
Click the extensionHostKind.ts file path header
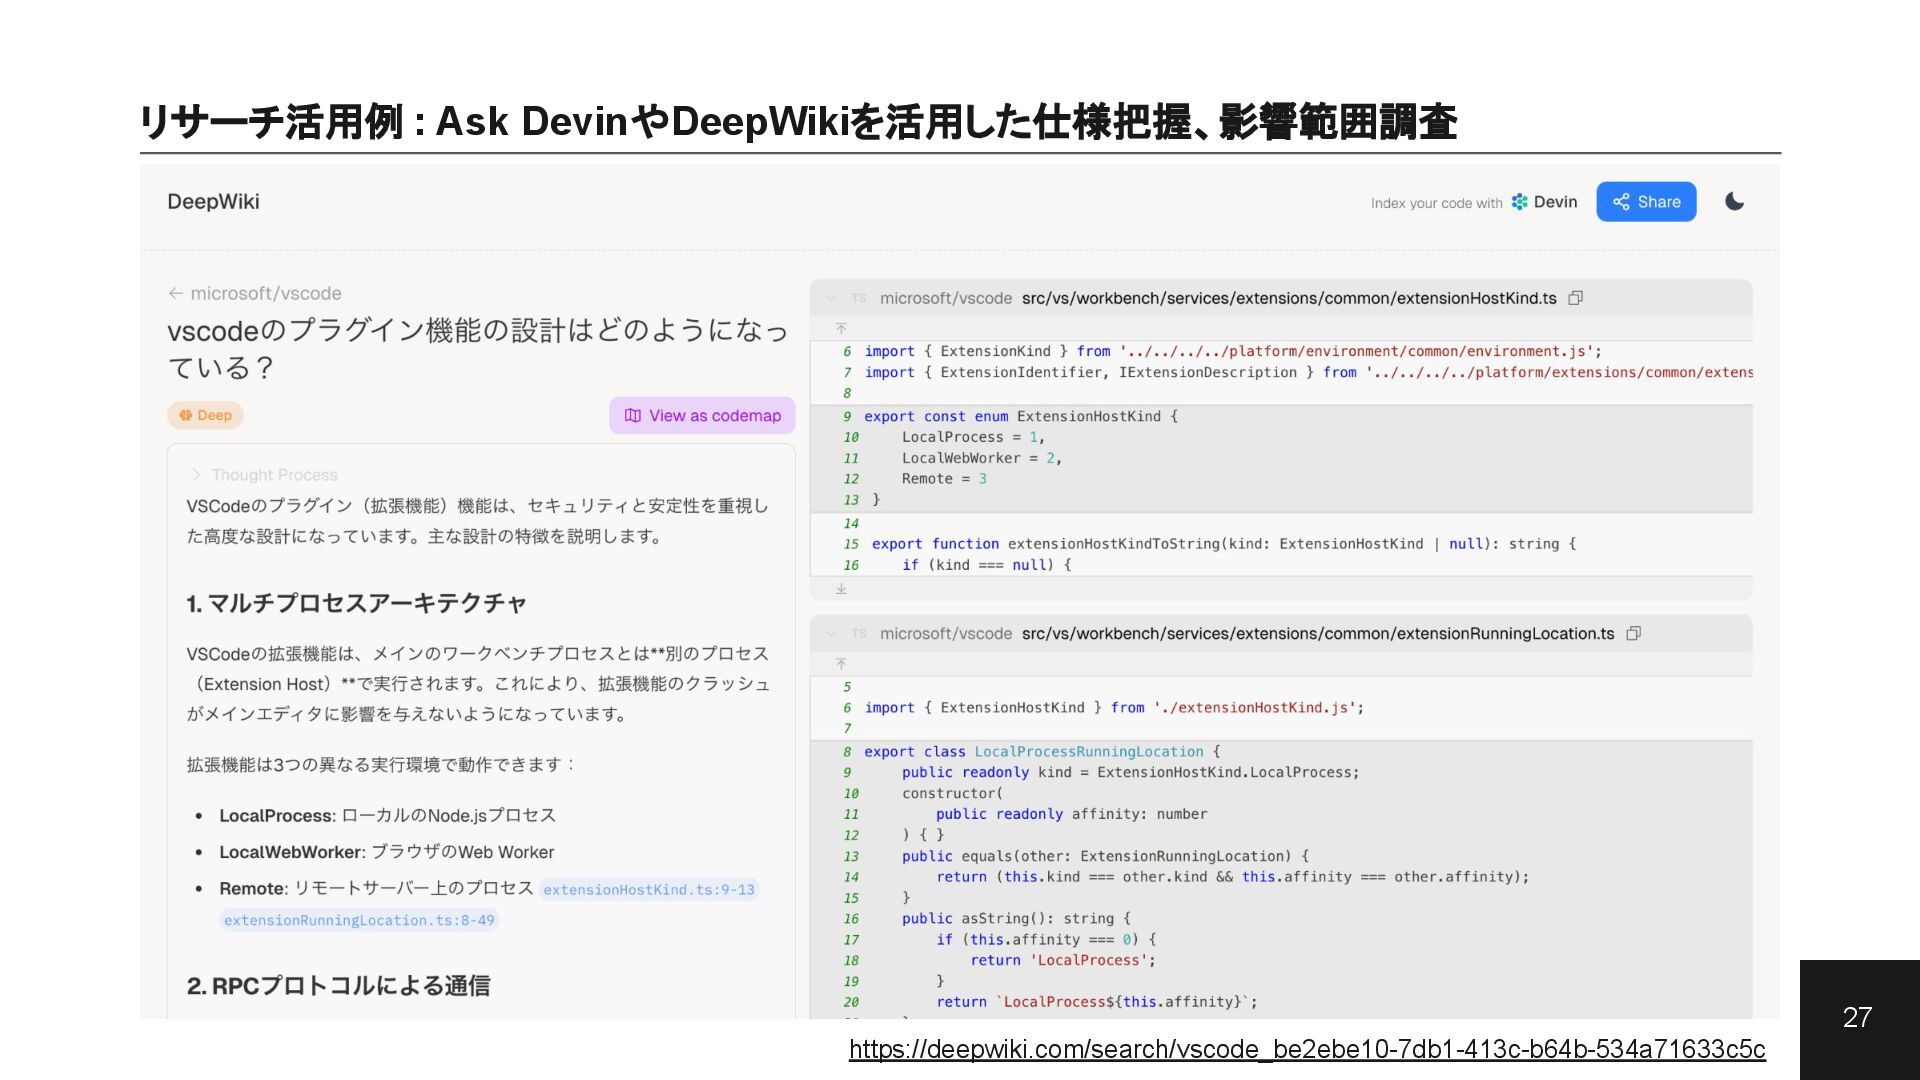tap(1288, 298)
